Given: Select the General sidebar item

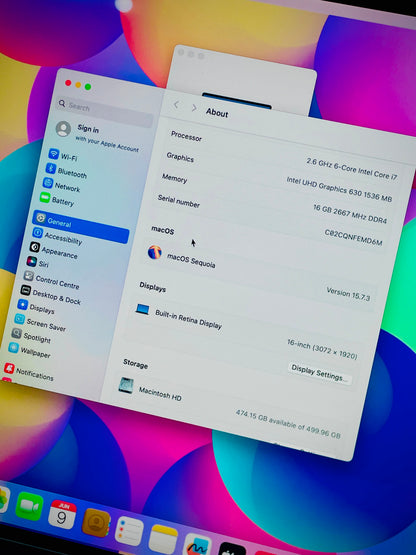Looking at the screenshot, I should (81, 227).
